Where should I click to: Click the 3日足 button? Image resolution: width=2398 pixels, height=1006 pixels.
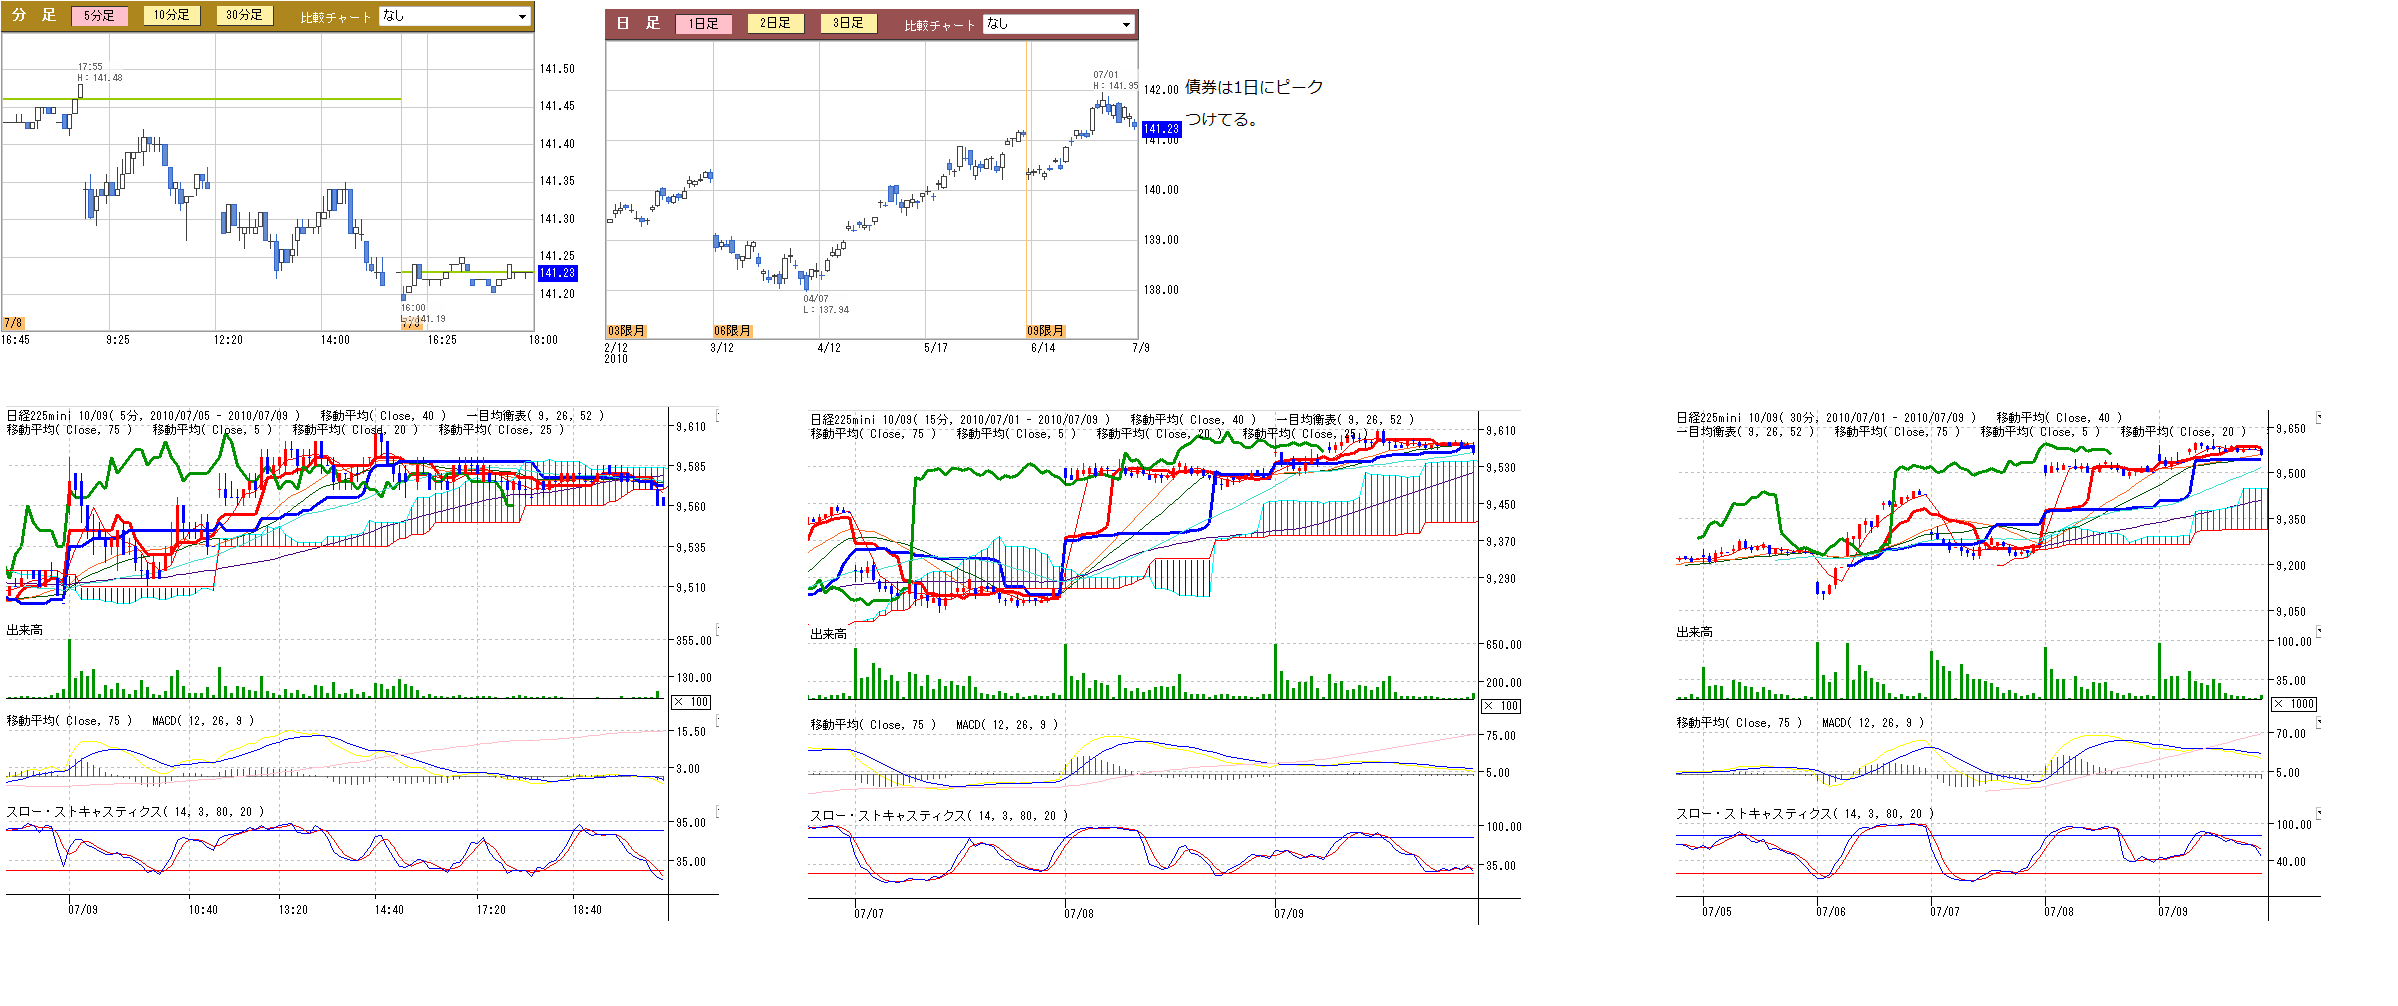(848, 23)
